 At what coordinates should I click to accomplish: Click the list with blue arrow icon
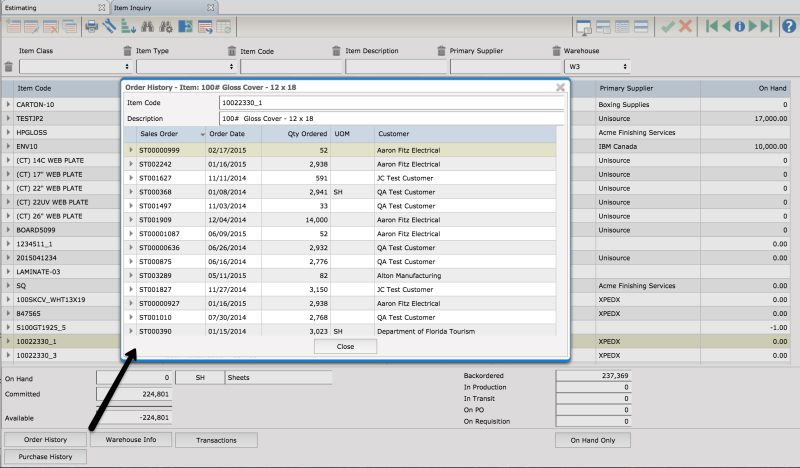[x=205, y=26]
